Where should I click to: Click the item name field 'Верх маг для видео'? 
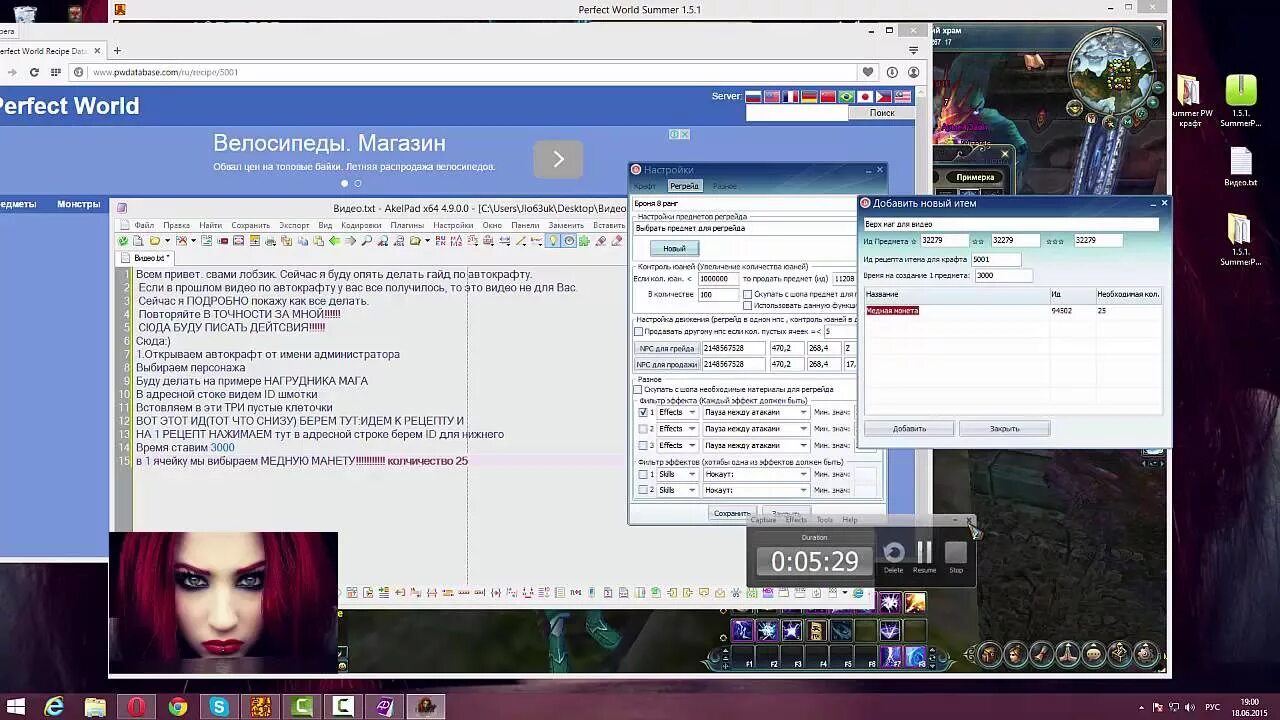tap(1011, 224)
